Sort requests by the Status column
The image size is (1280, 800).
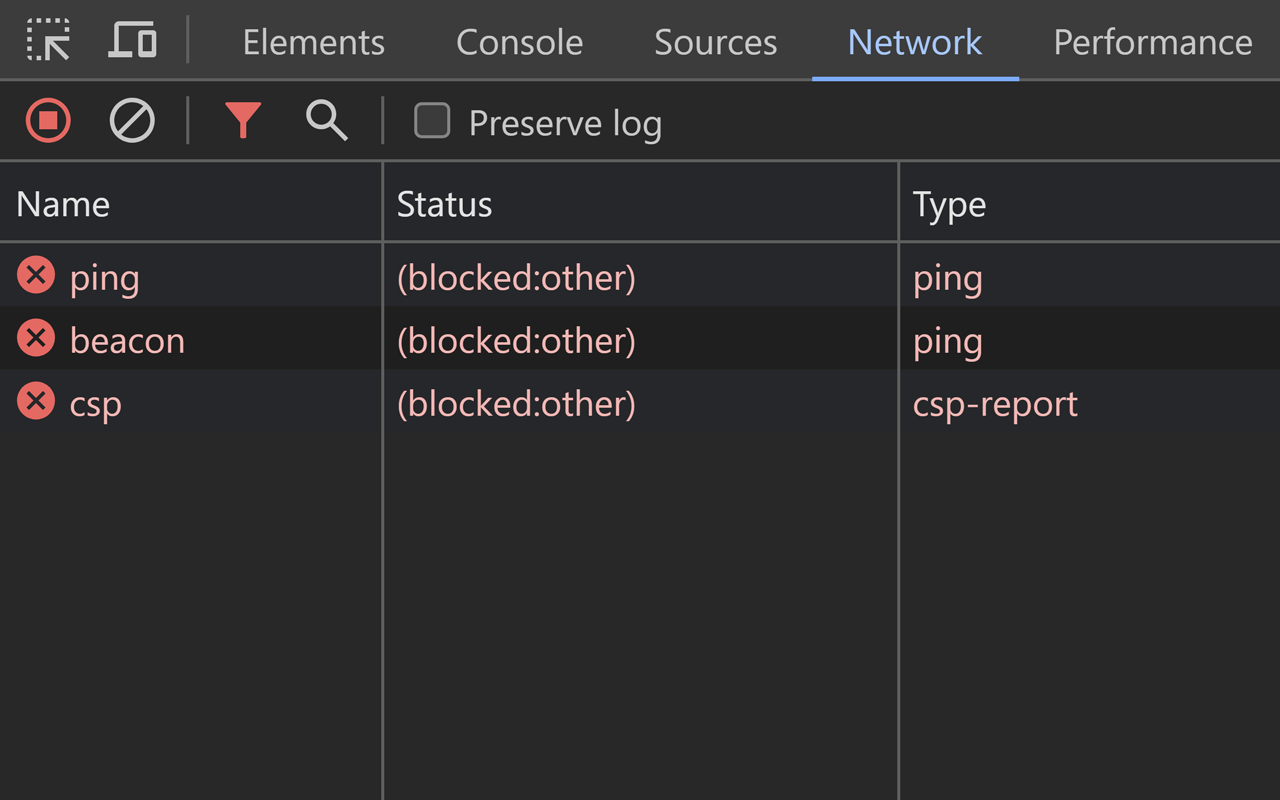click(444, 203)
